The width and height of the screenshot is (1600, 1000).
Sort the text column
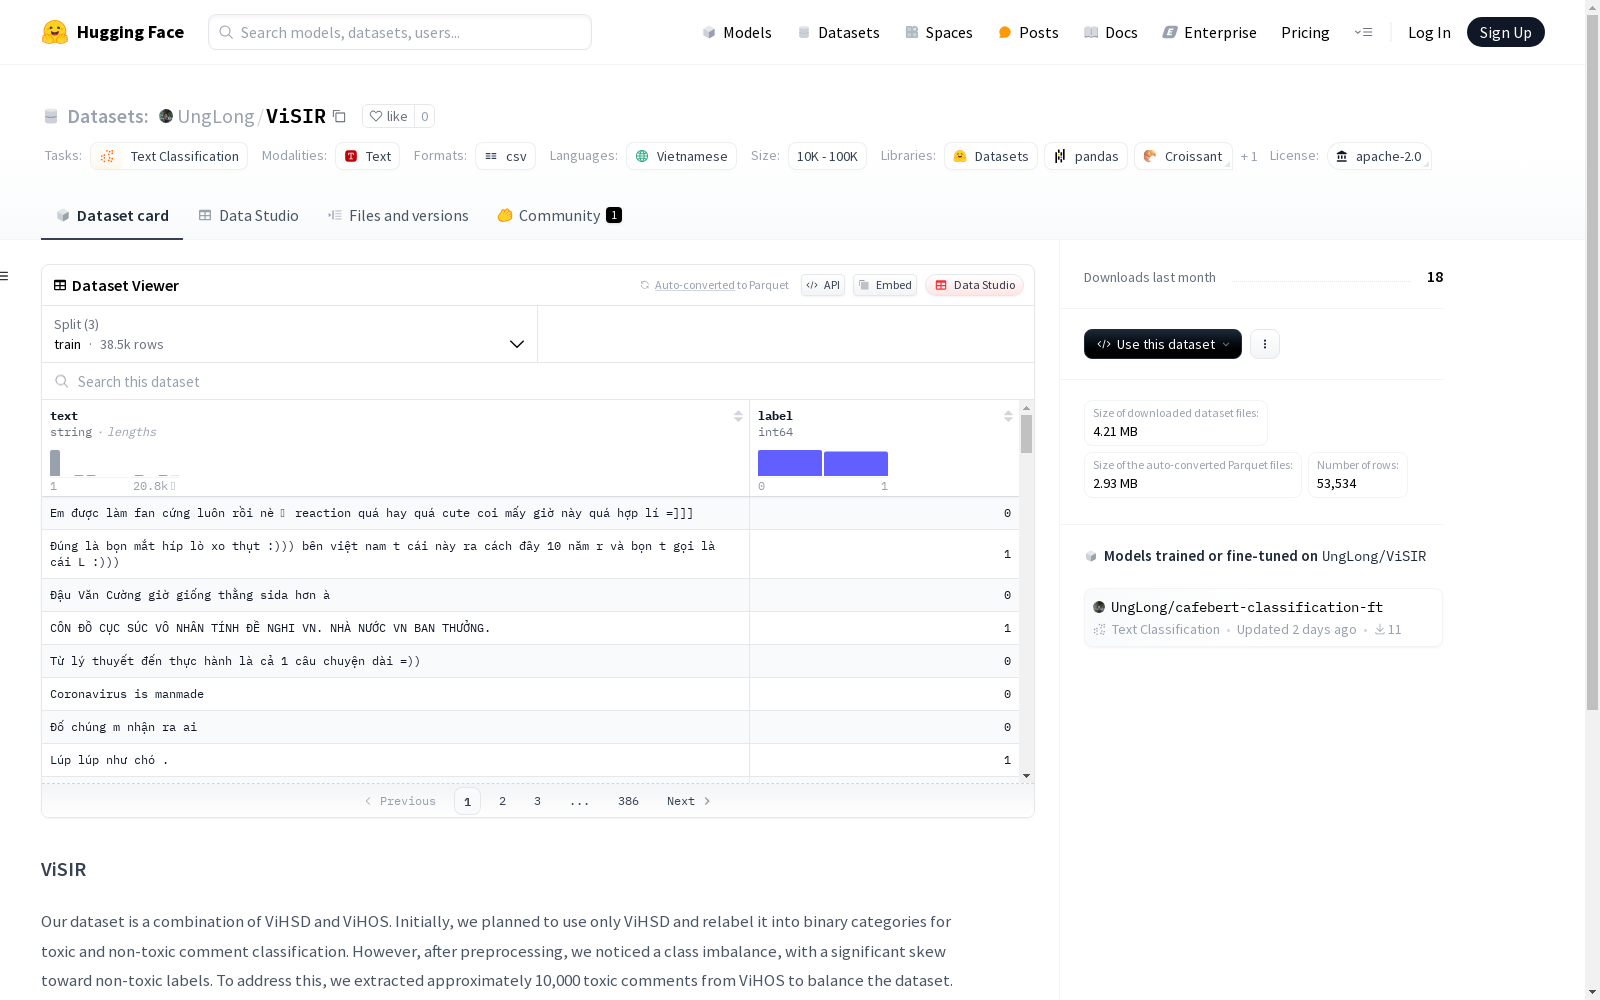[x=738, y=416]
